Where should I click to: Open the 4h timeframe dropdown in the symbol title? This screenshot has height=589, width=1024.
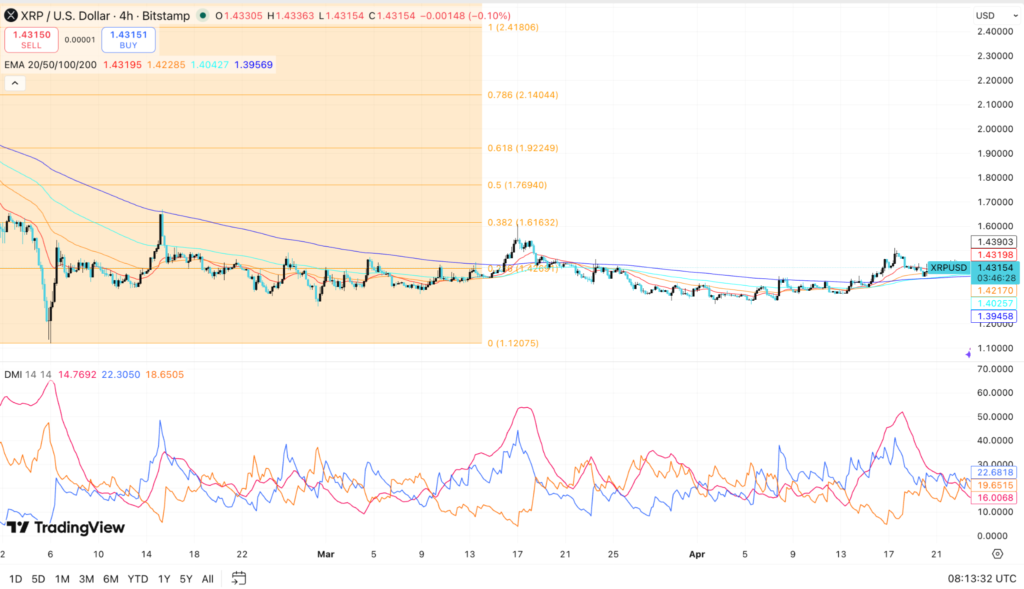[126, 16]
